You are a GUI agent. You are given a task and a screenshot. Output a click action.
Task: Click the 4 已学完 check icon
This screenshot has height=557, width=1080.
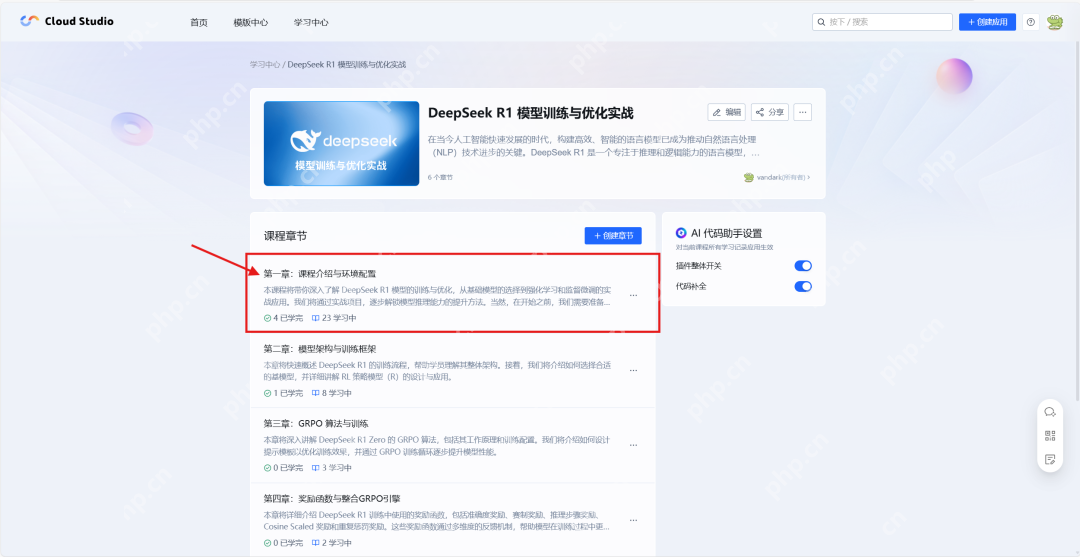pyautogui.click(x=267, y=318)
